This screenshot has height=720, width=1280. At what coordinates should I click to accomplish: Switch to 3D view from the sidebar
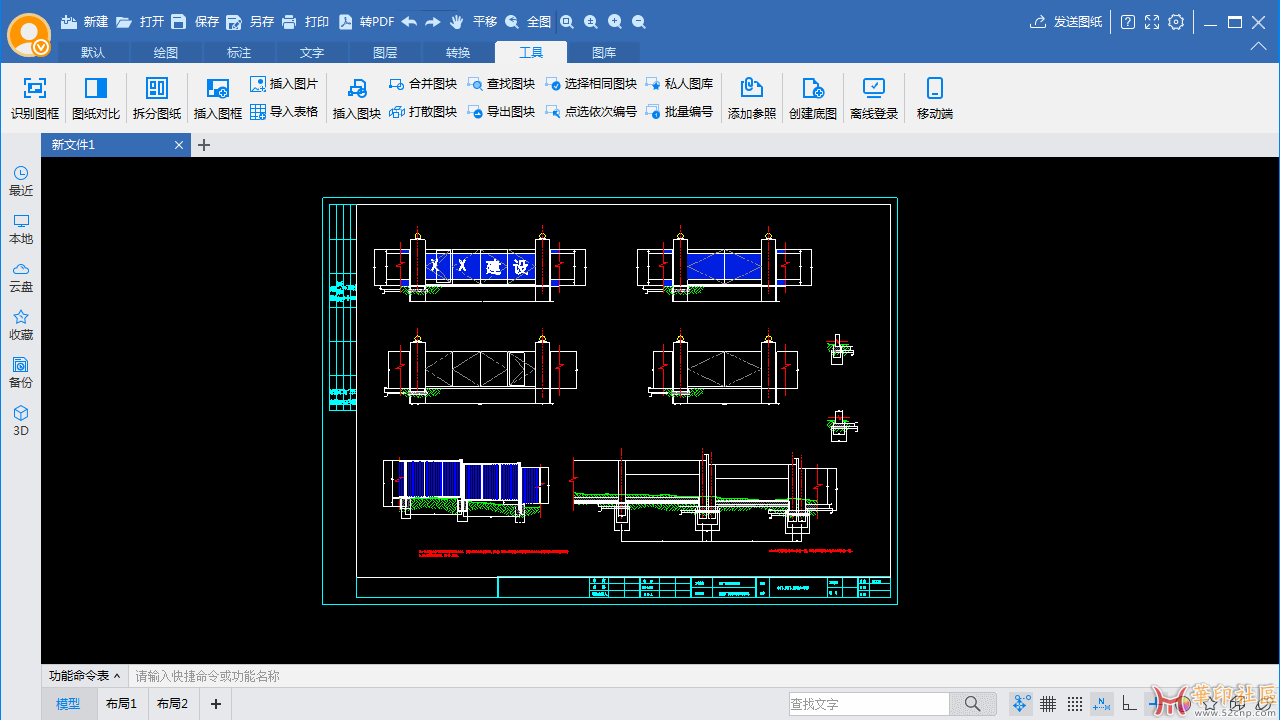click(21, 421)
